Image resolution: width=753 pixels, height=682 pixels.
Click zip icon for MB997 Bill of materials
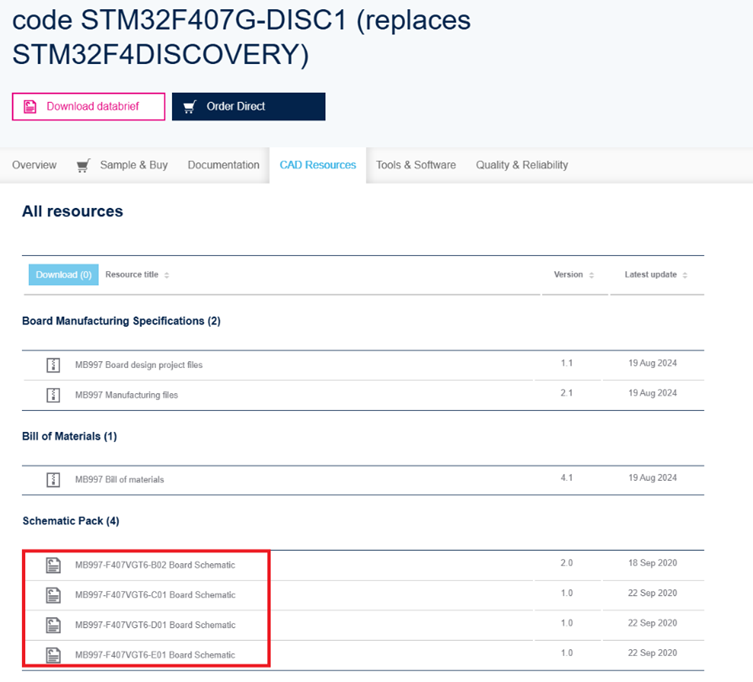(53, 479)
